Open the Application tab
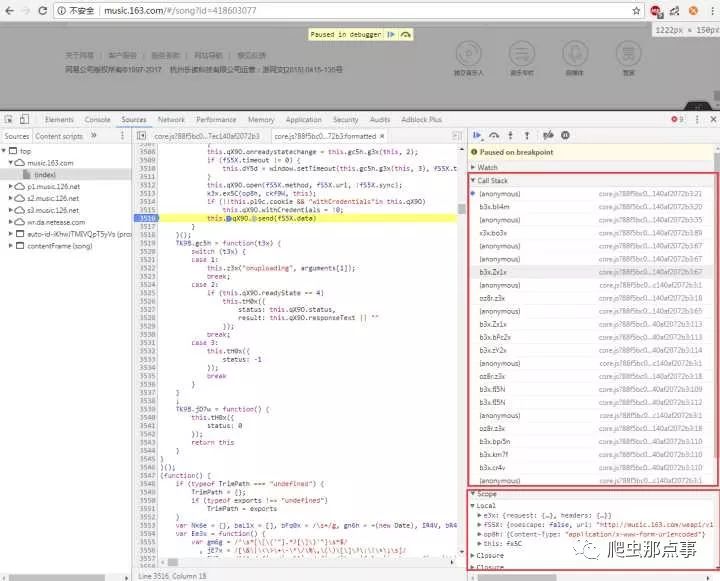The image size is (720, 581). coord(304,119)
